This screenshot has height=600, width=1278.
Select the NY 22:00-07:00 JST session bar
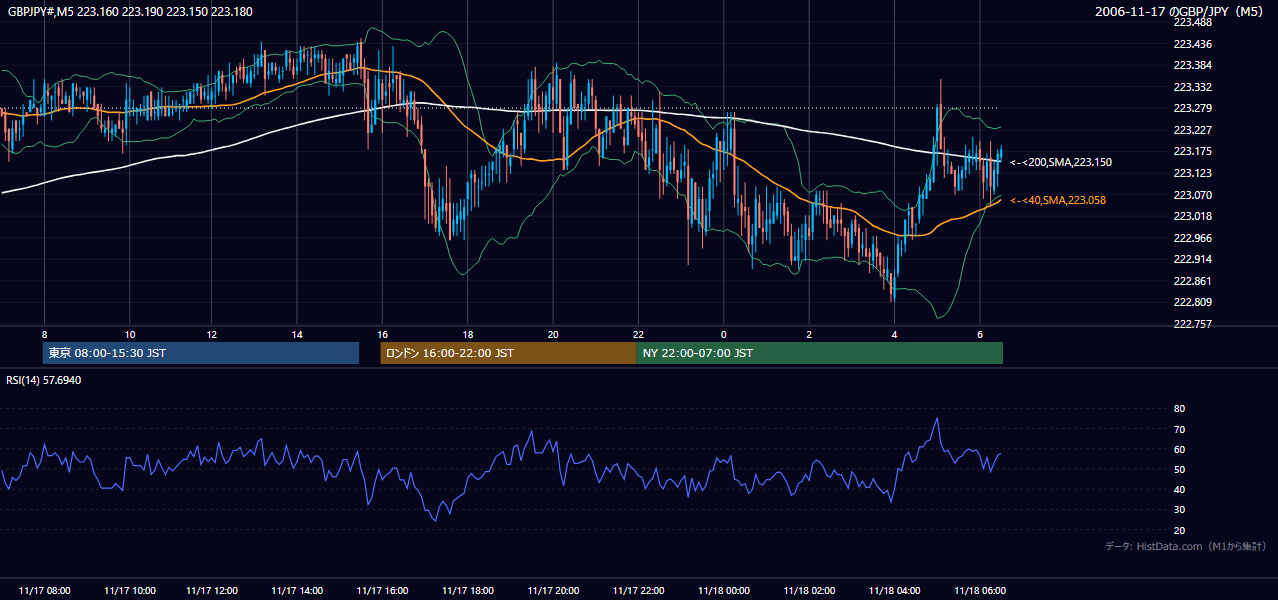[x=820, y=353]
